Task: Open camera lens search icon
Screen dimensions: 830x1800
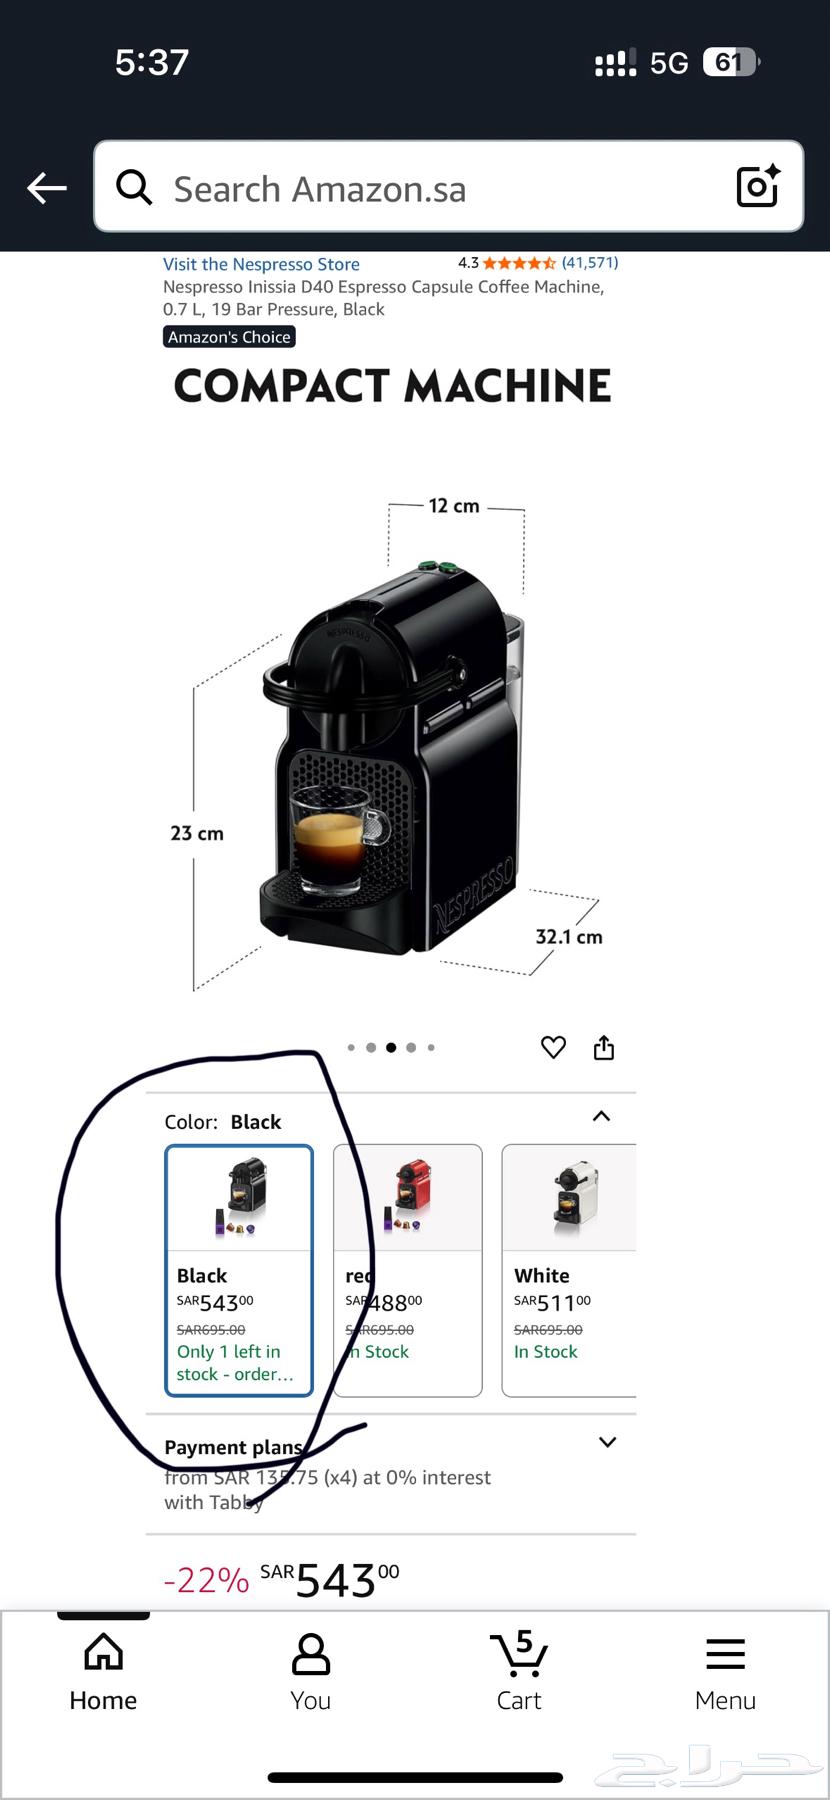Action: tap(758, 186)
